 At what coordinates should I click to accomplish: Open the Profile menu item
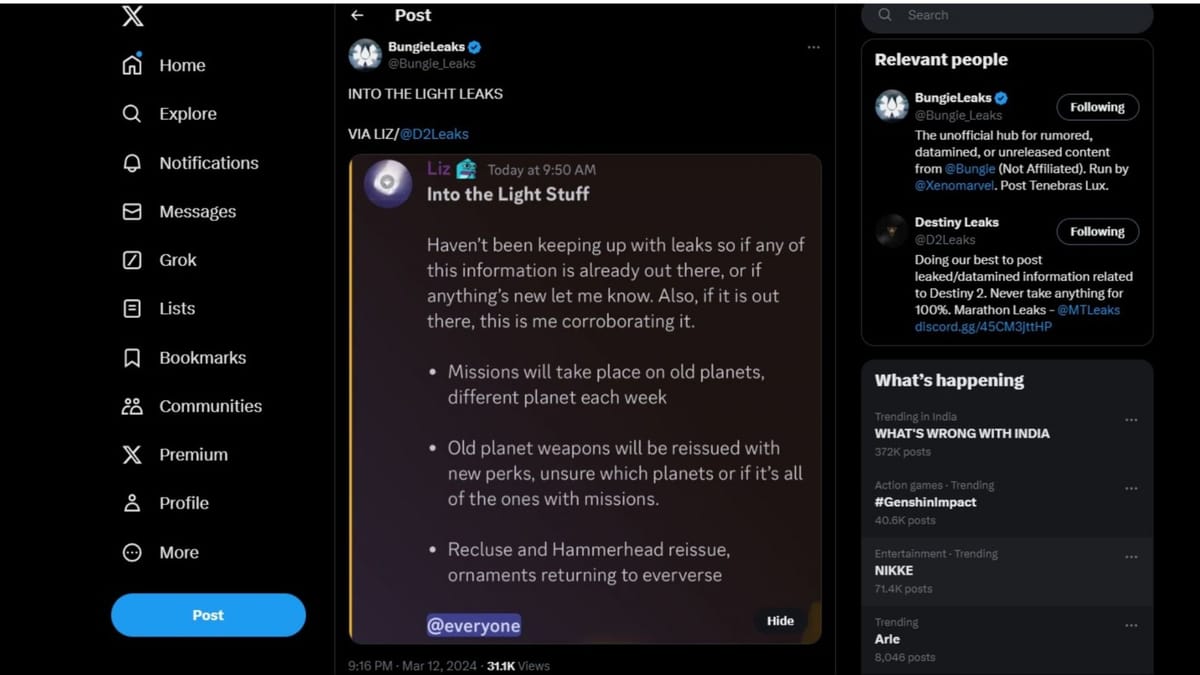tap(183, 503)
